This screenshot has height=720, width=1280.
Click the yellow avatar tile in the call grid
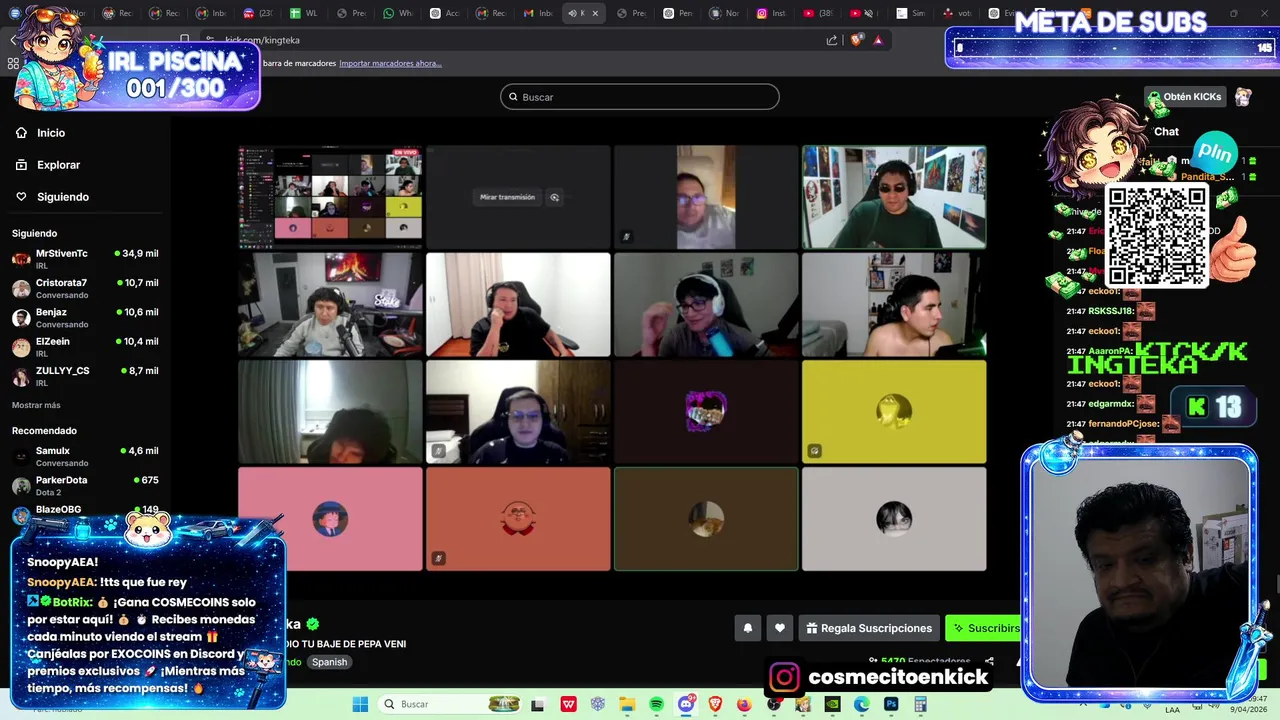coord(894,412)
